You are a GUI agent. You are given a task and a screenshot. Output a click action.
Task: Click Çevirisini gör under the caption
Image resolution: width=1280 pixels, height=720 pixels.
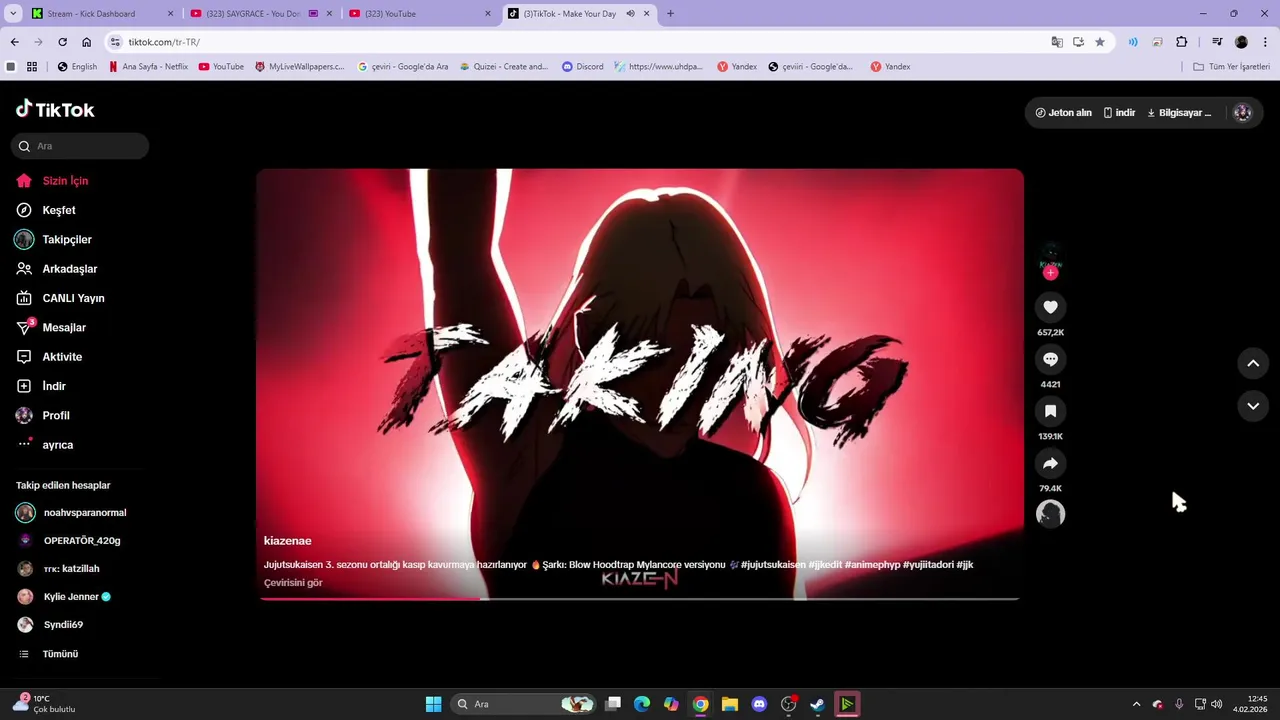pos(293,583)
